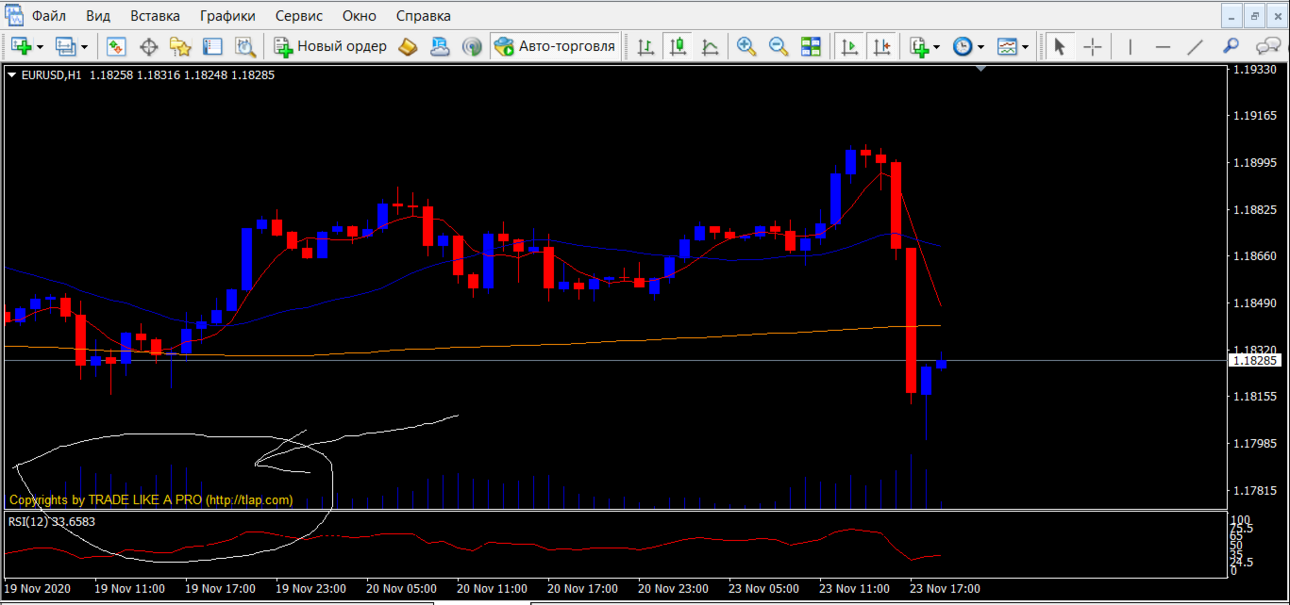1290x605 pixels.
Task: Open the Графики menu
Action: (x=227, y=16)
